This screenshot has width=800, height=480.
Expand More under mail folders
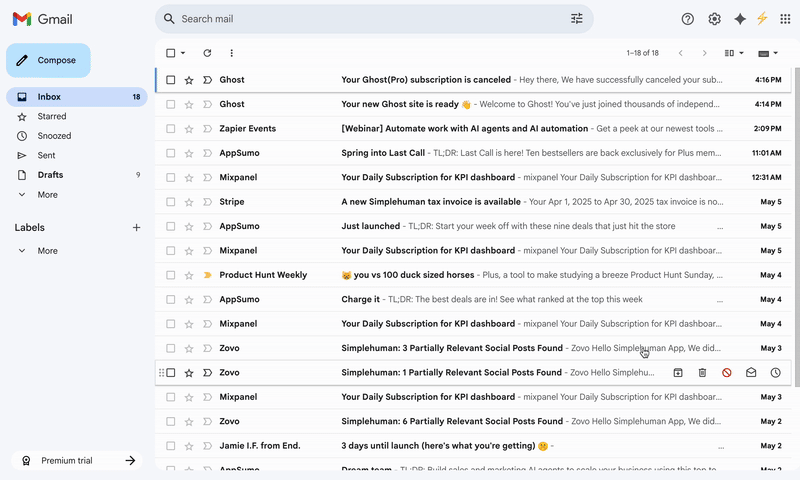47,195
